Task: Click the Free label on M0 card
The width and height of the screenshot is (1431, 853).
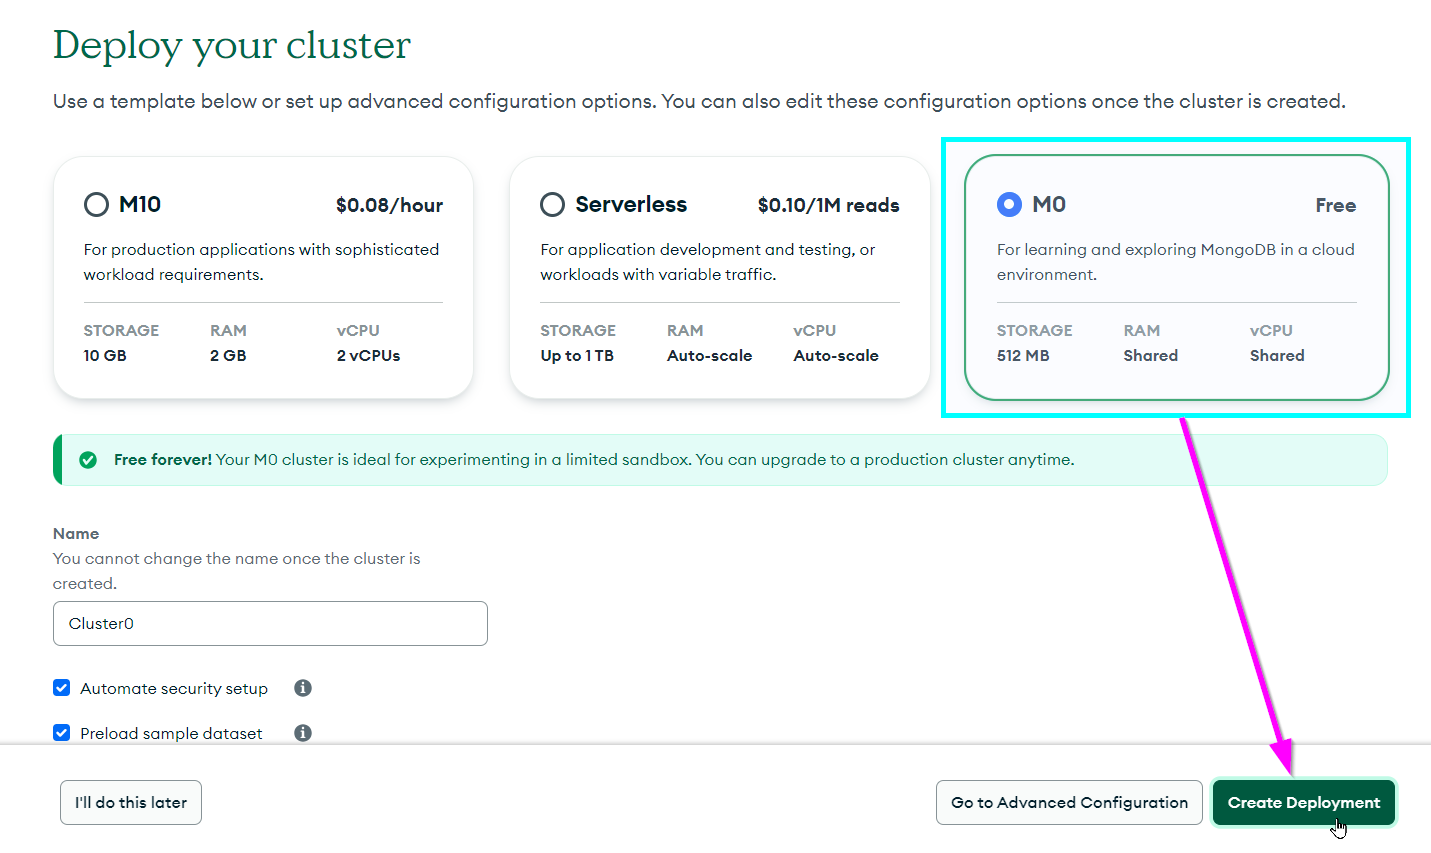Action: (x=1336, y=205)
